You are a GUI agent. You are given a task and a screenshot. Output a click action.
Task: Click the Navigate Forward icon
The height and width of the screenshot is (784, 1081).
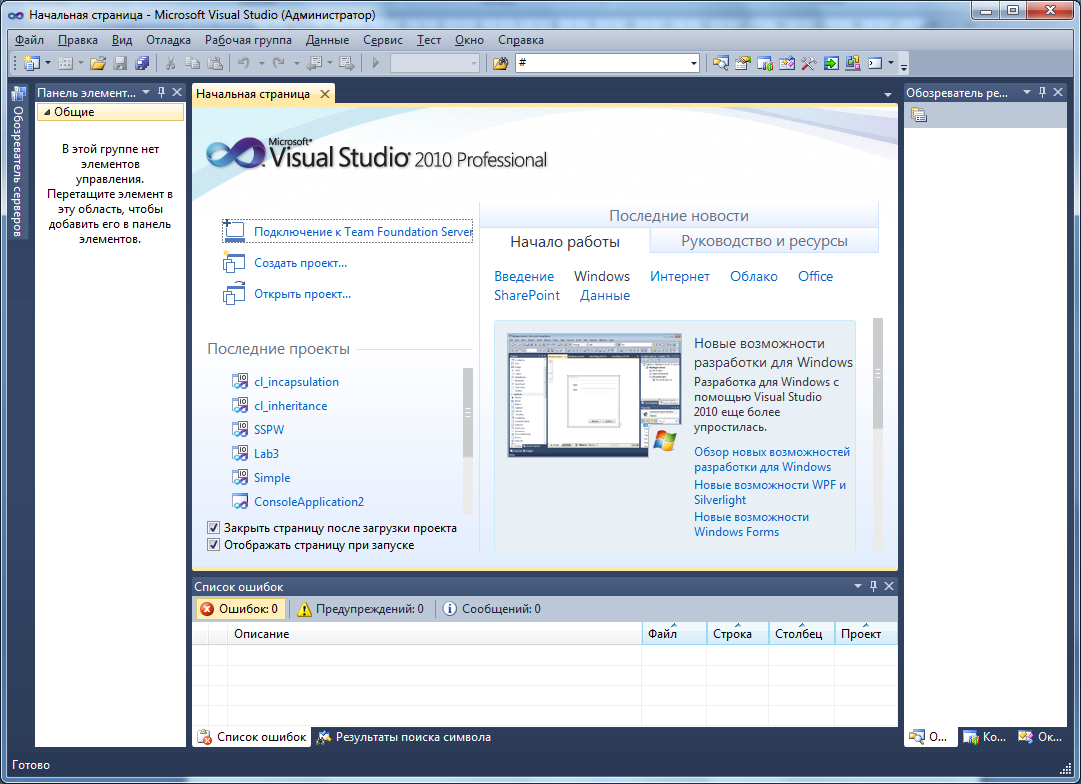(347, 63)
